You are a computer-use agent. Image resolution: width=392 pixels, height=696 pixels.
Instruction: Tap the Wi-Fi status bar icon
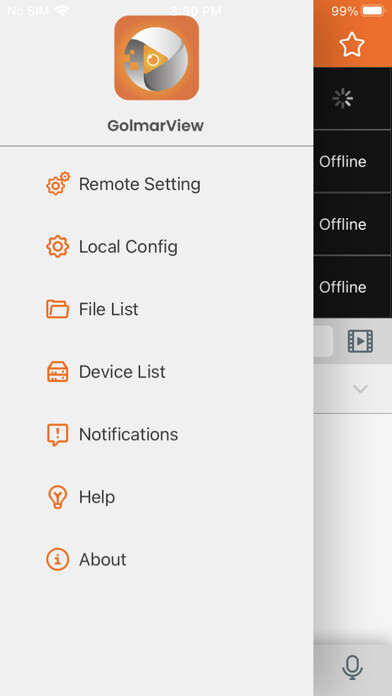point(63,11)
